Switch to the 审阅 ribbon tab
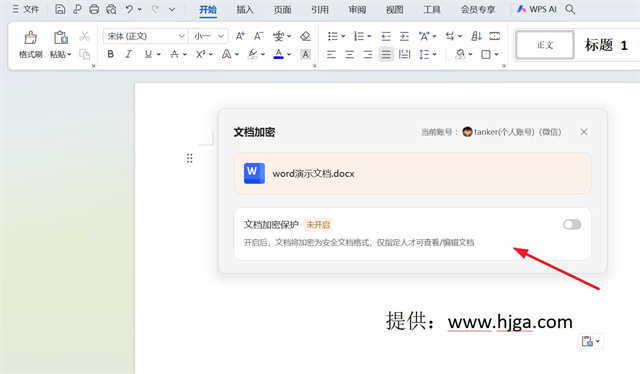640x374 pixels. click(x=357, y=9)
